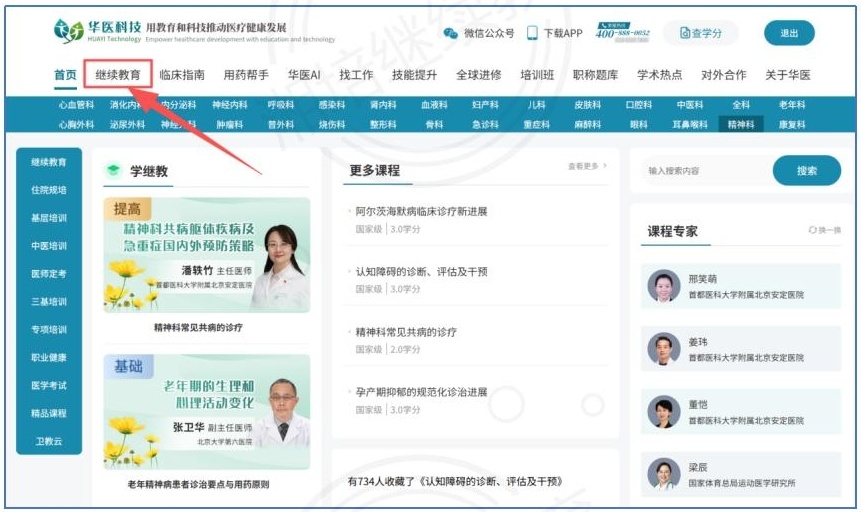This screenshot has height=512, width=861.
Task: Refresh experts with the 换一换 icon
Action: (x=824, y=230)
